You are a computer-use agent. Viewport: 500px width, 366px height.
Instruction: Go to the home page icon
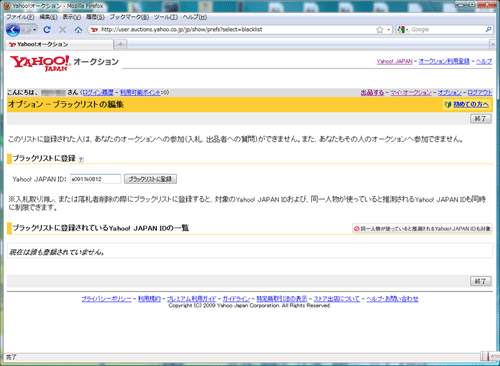point(78,30)
